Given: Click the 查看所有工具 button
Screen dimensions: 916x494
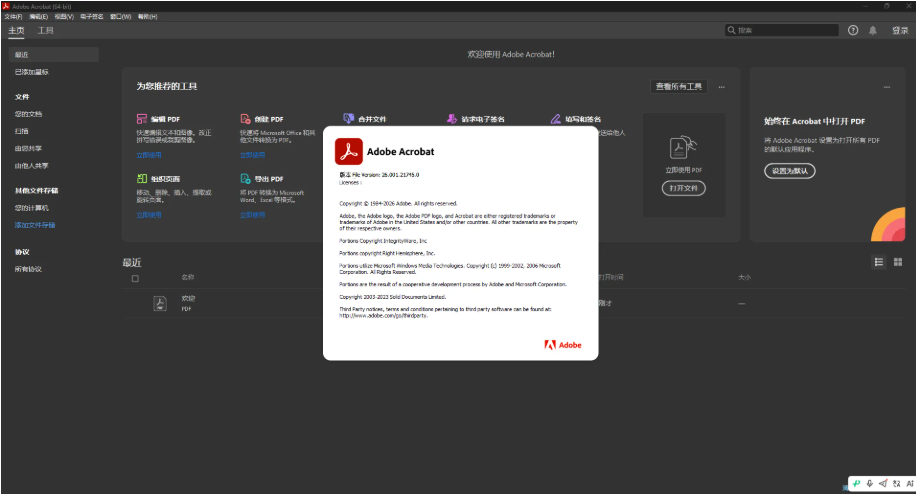Looking at the screenshot, I should coord(679,86).
